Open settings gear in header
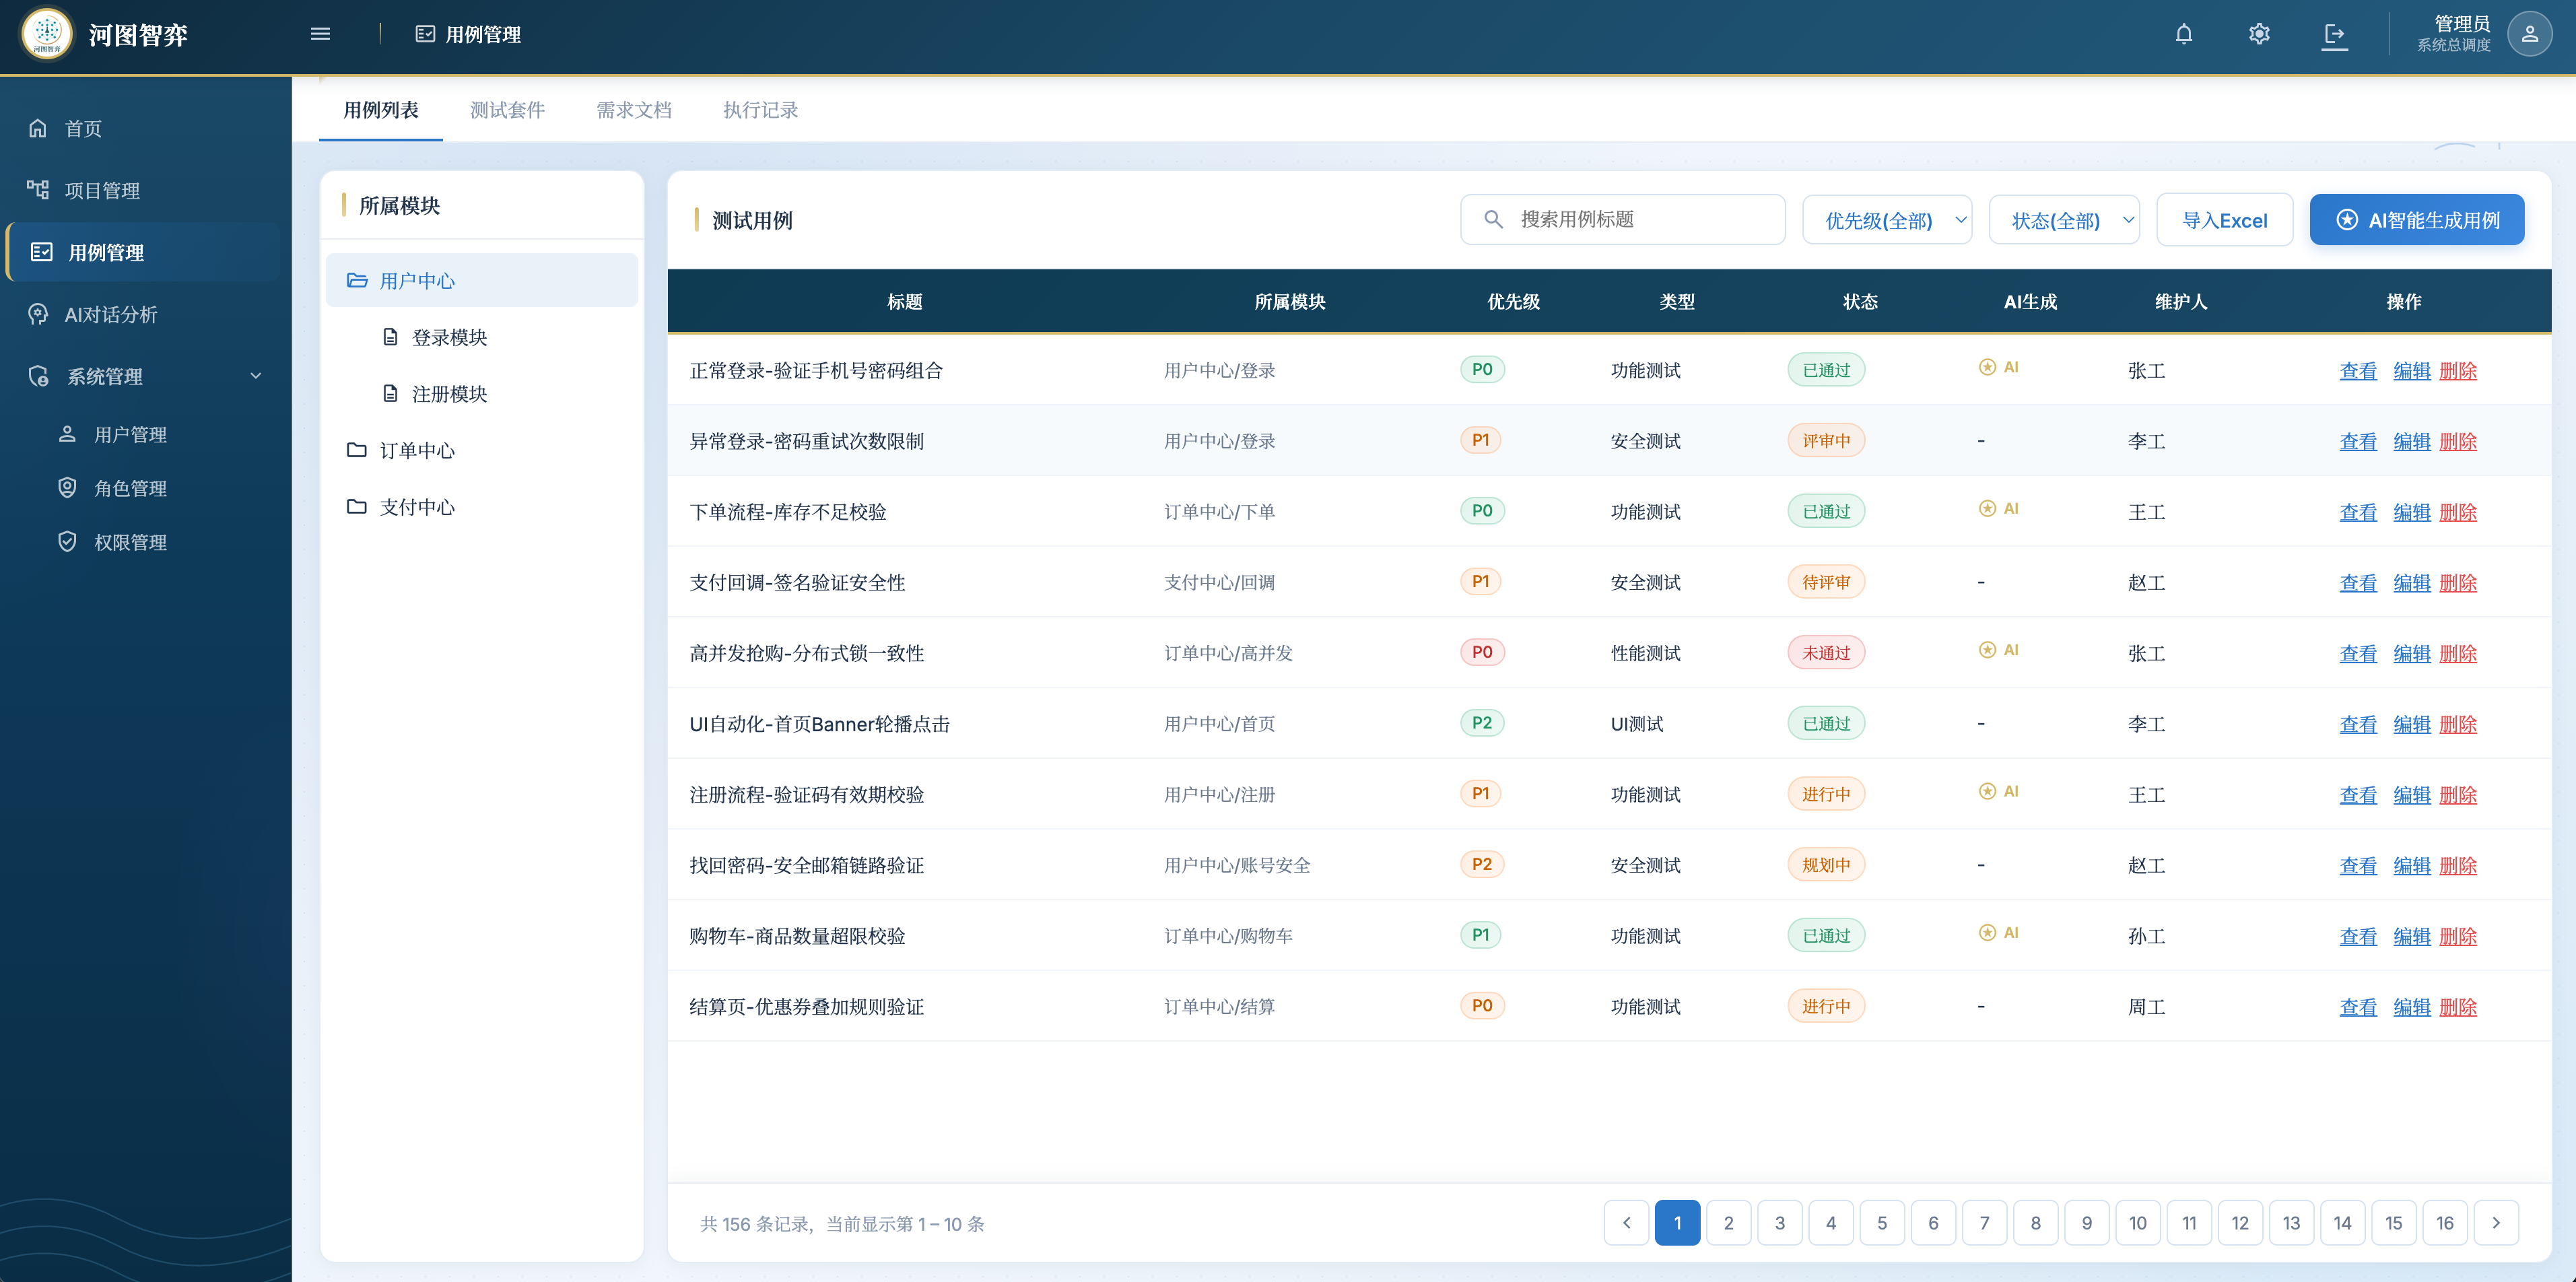This screenshot has width=2576, height=1282. (2259, 34)
